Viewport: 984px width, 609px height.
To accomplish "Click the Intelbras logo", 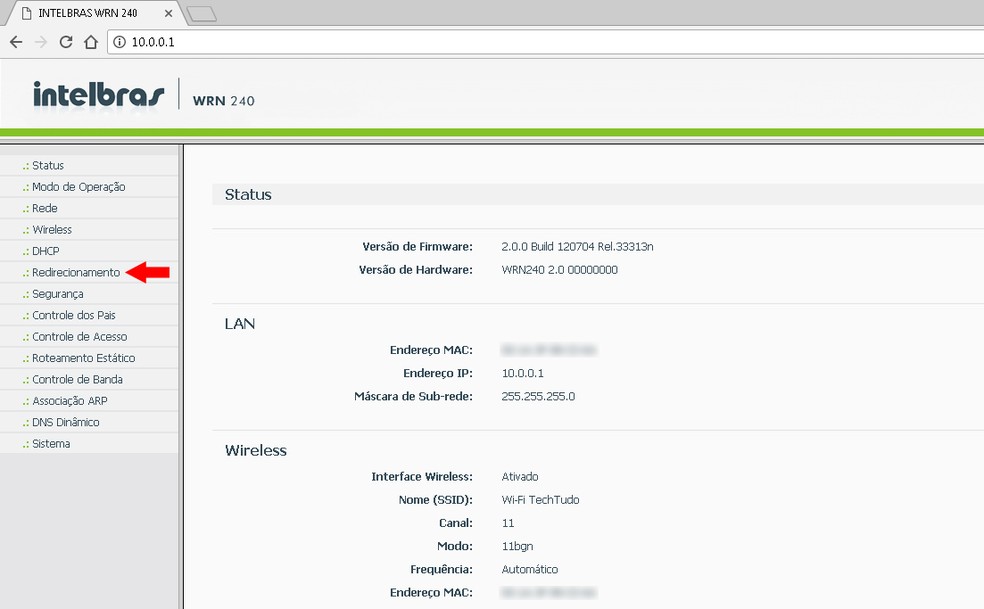I will (x=99, y=95).
